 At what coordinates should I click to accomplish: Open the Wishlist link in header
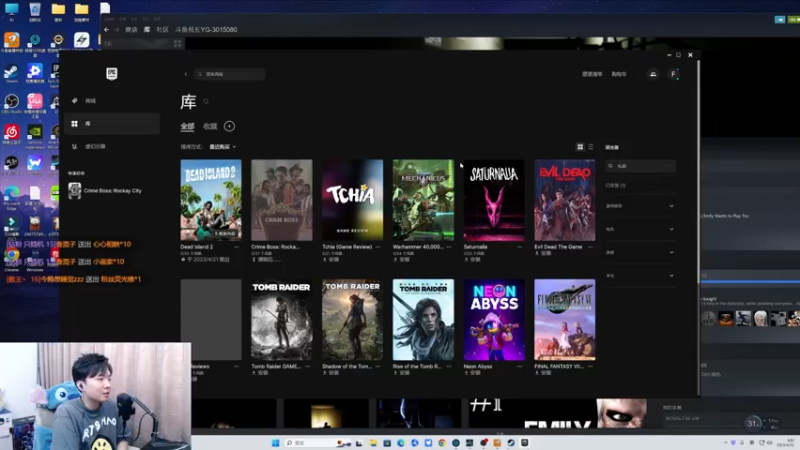[x=592, y=74]
